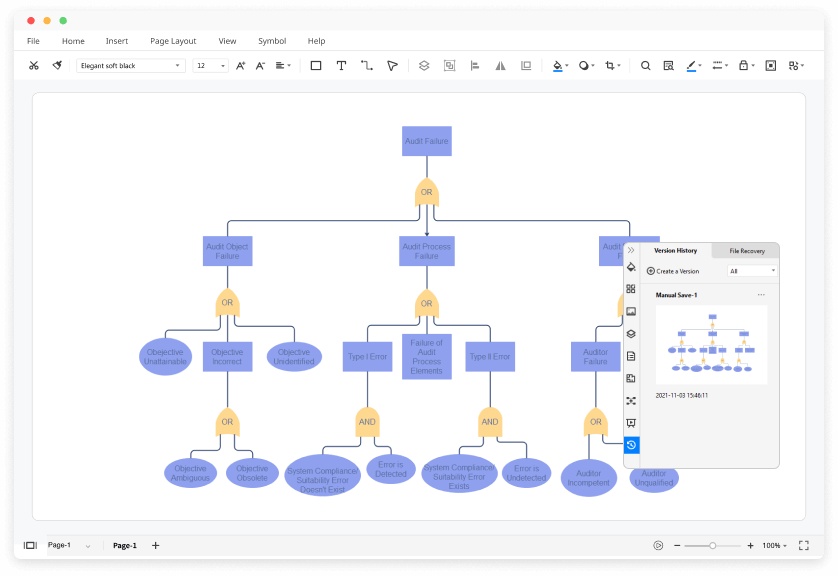
Task: Open the Page Layout menu
Action: tap(173, 41)
